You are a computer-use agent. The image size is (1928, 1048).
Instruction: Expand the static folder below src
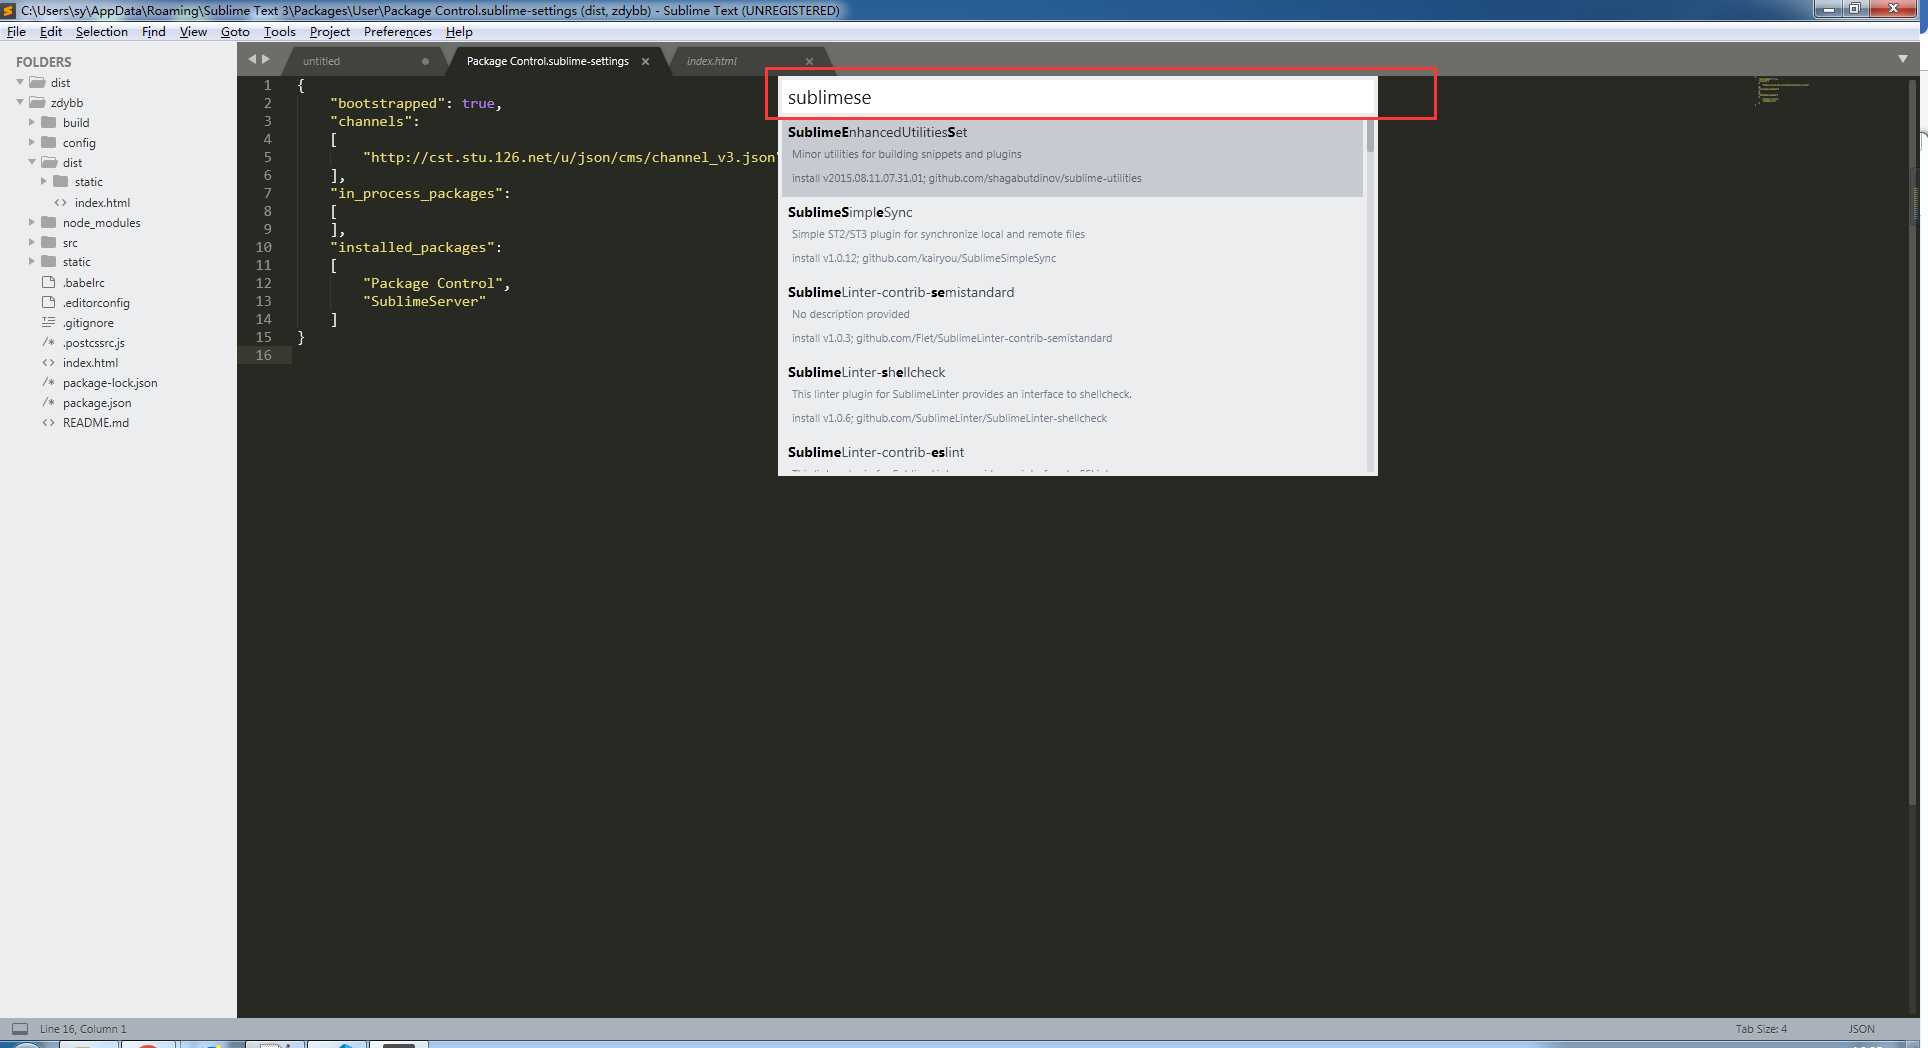[x=32, y=261]
